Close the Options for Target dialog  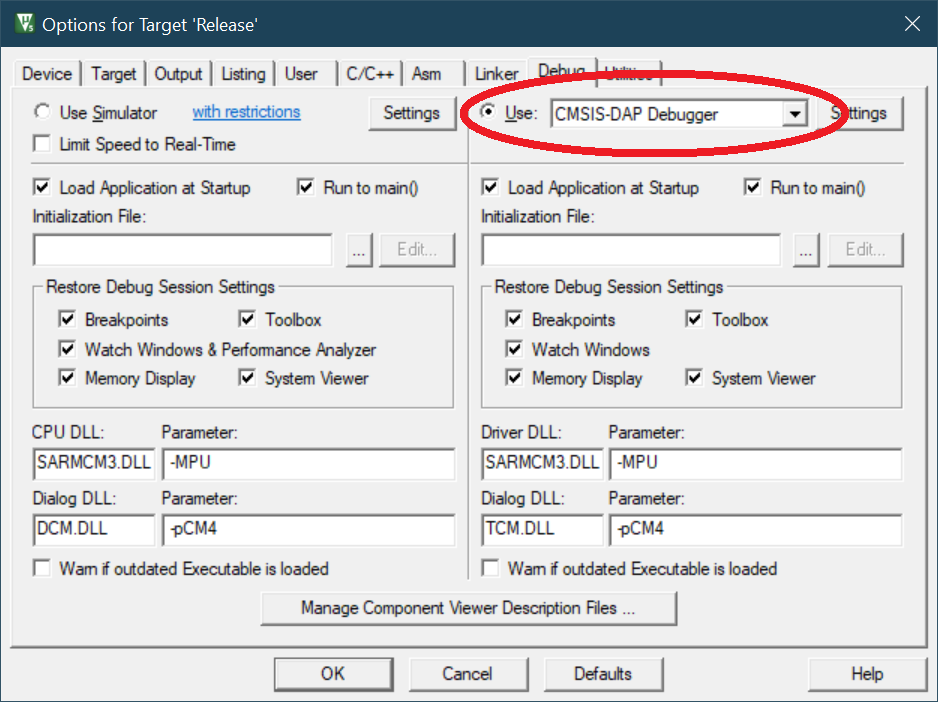click(912, 24)
